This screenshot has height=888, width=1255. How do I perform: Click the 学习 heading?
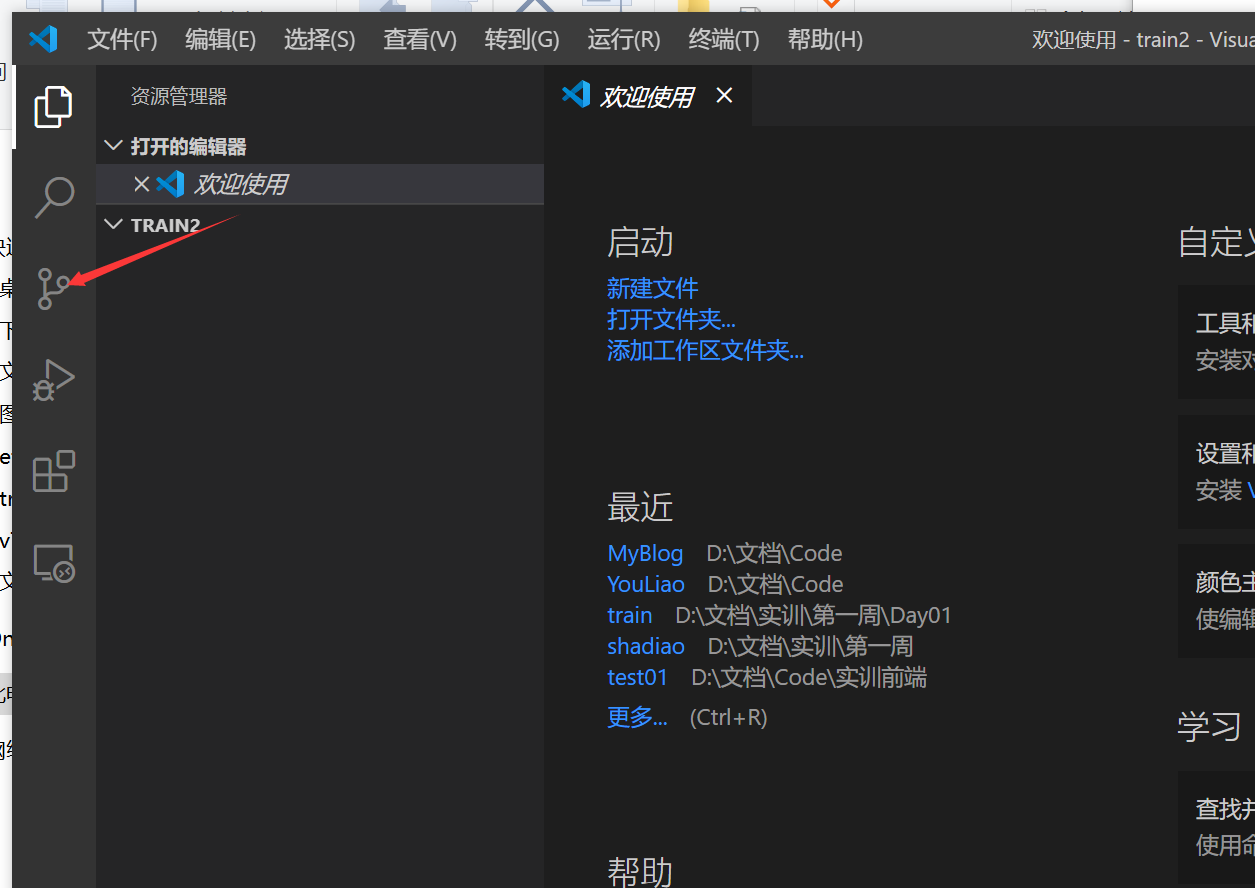click(x=1210, y=727)
